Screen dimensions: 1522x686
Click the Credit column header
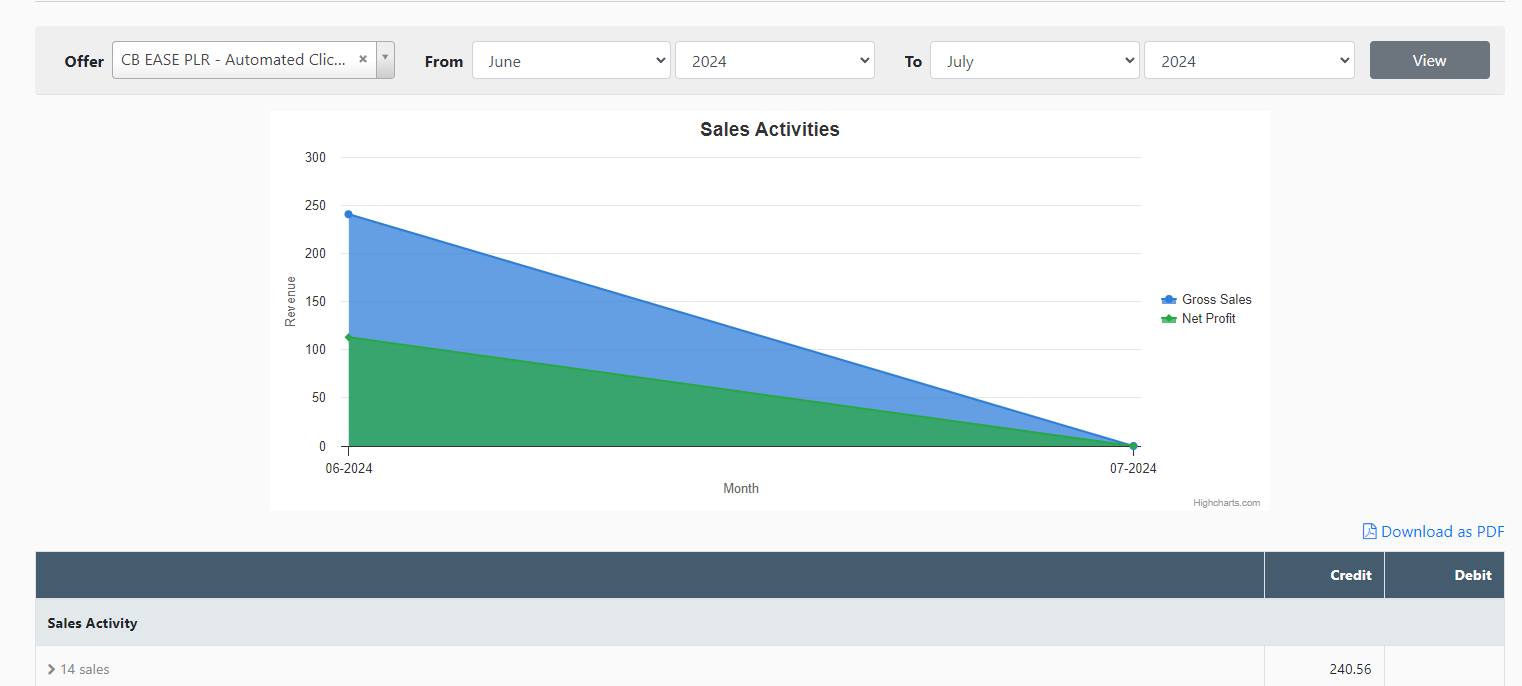click(1350, 575)
